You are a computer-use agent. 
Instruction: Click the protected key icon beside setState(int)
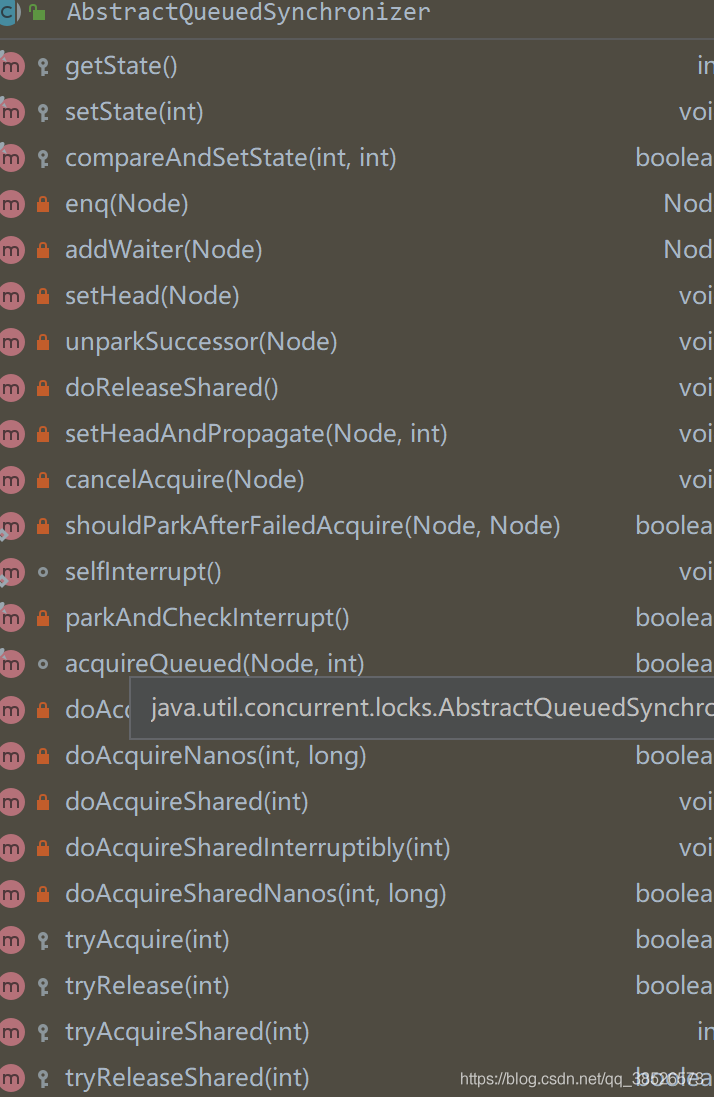pyautogui.click(x=43, y=113)
